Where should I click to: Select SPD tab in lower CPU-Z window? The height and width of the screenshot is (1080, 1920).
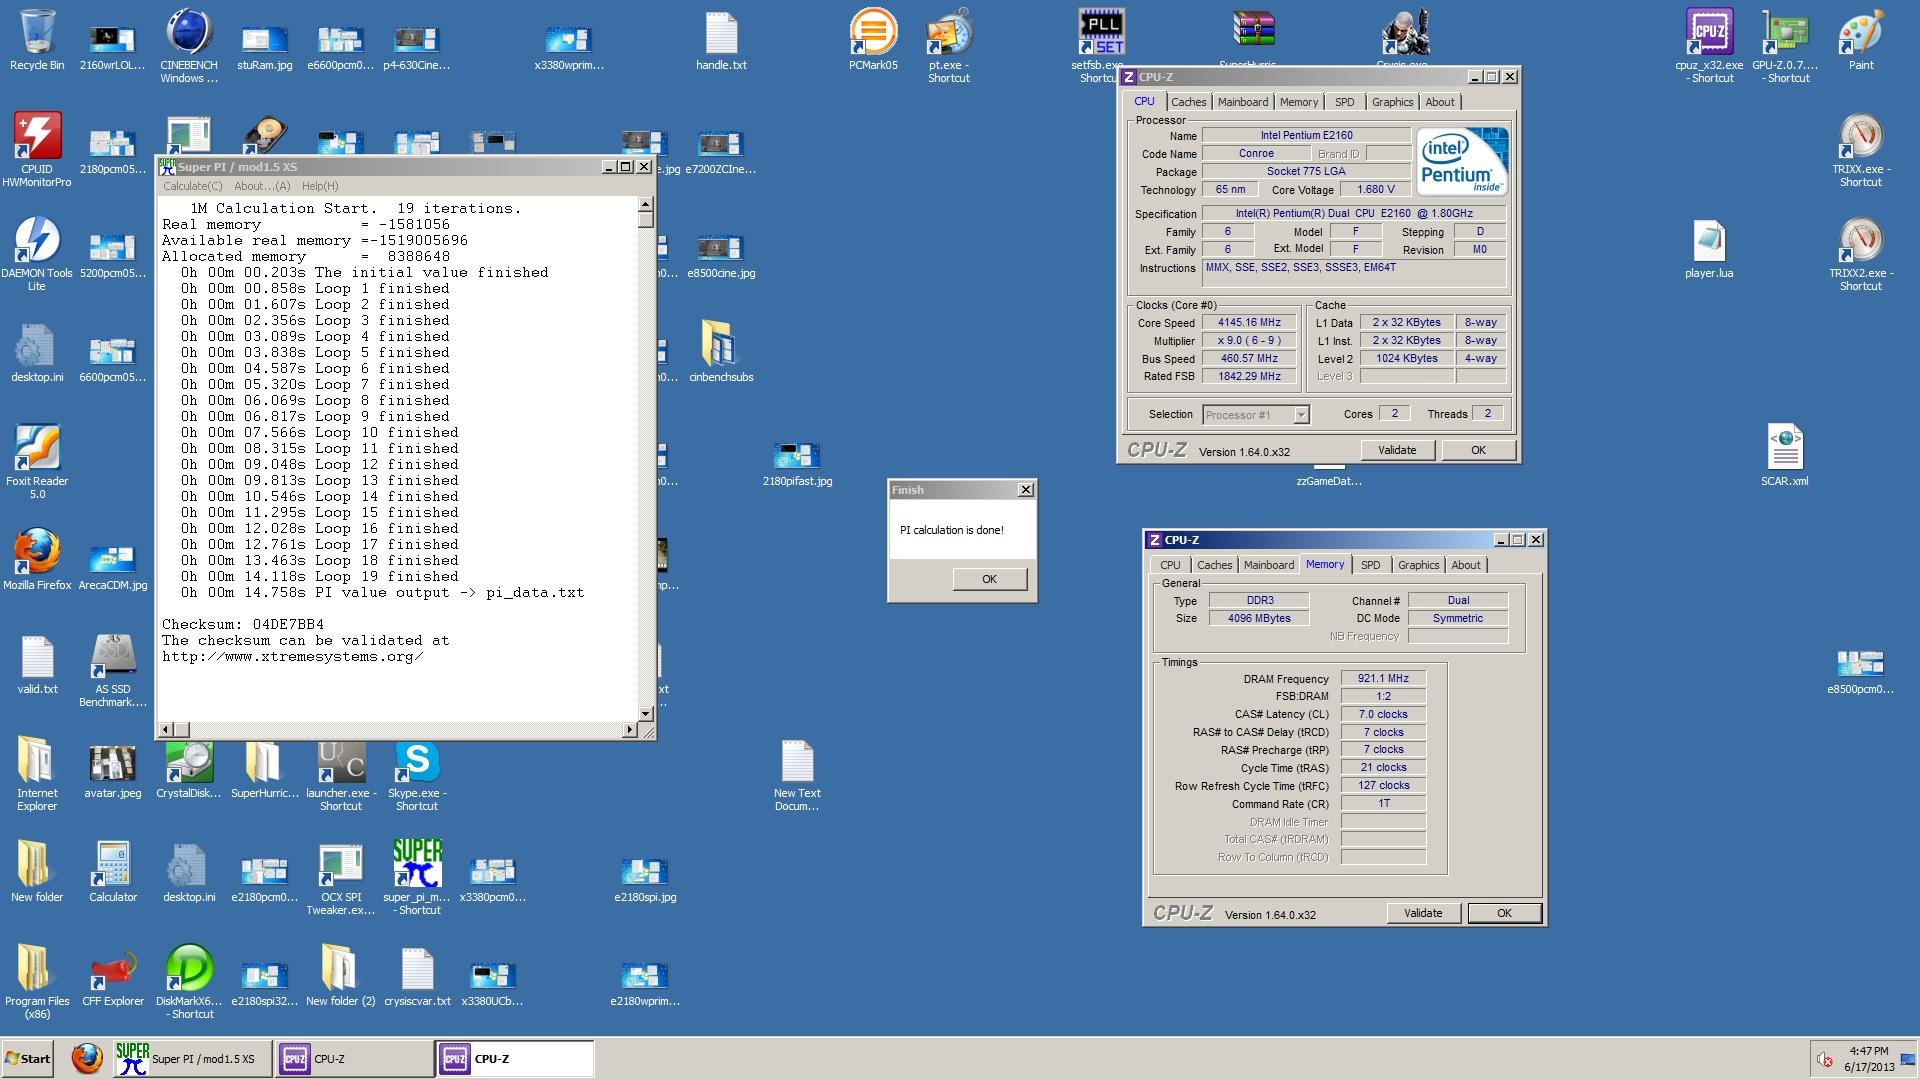[1370, 565]
